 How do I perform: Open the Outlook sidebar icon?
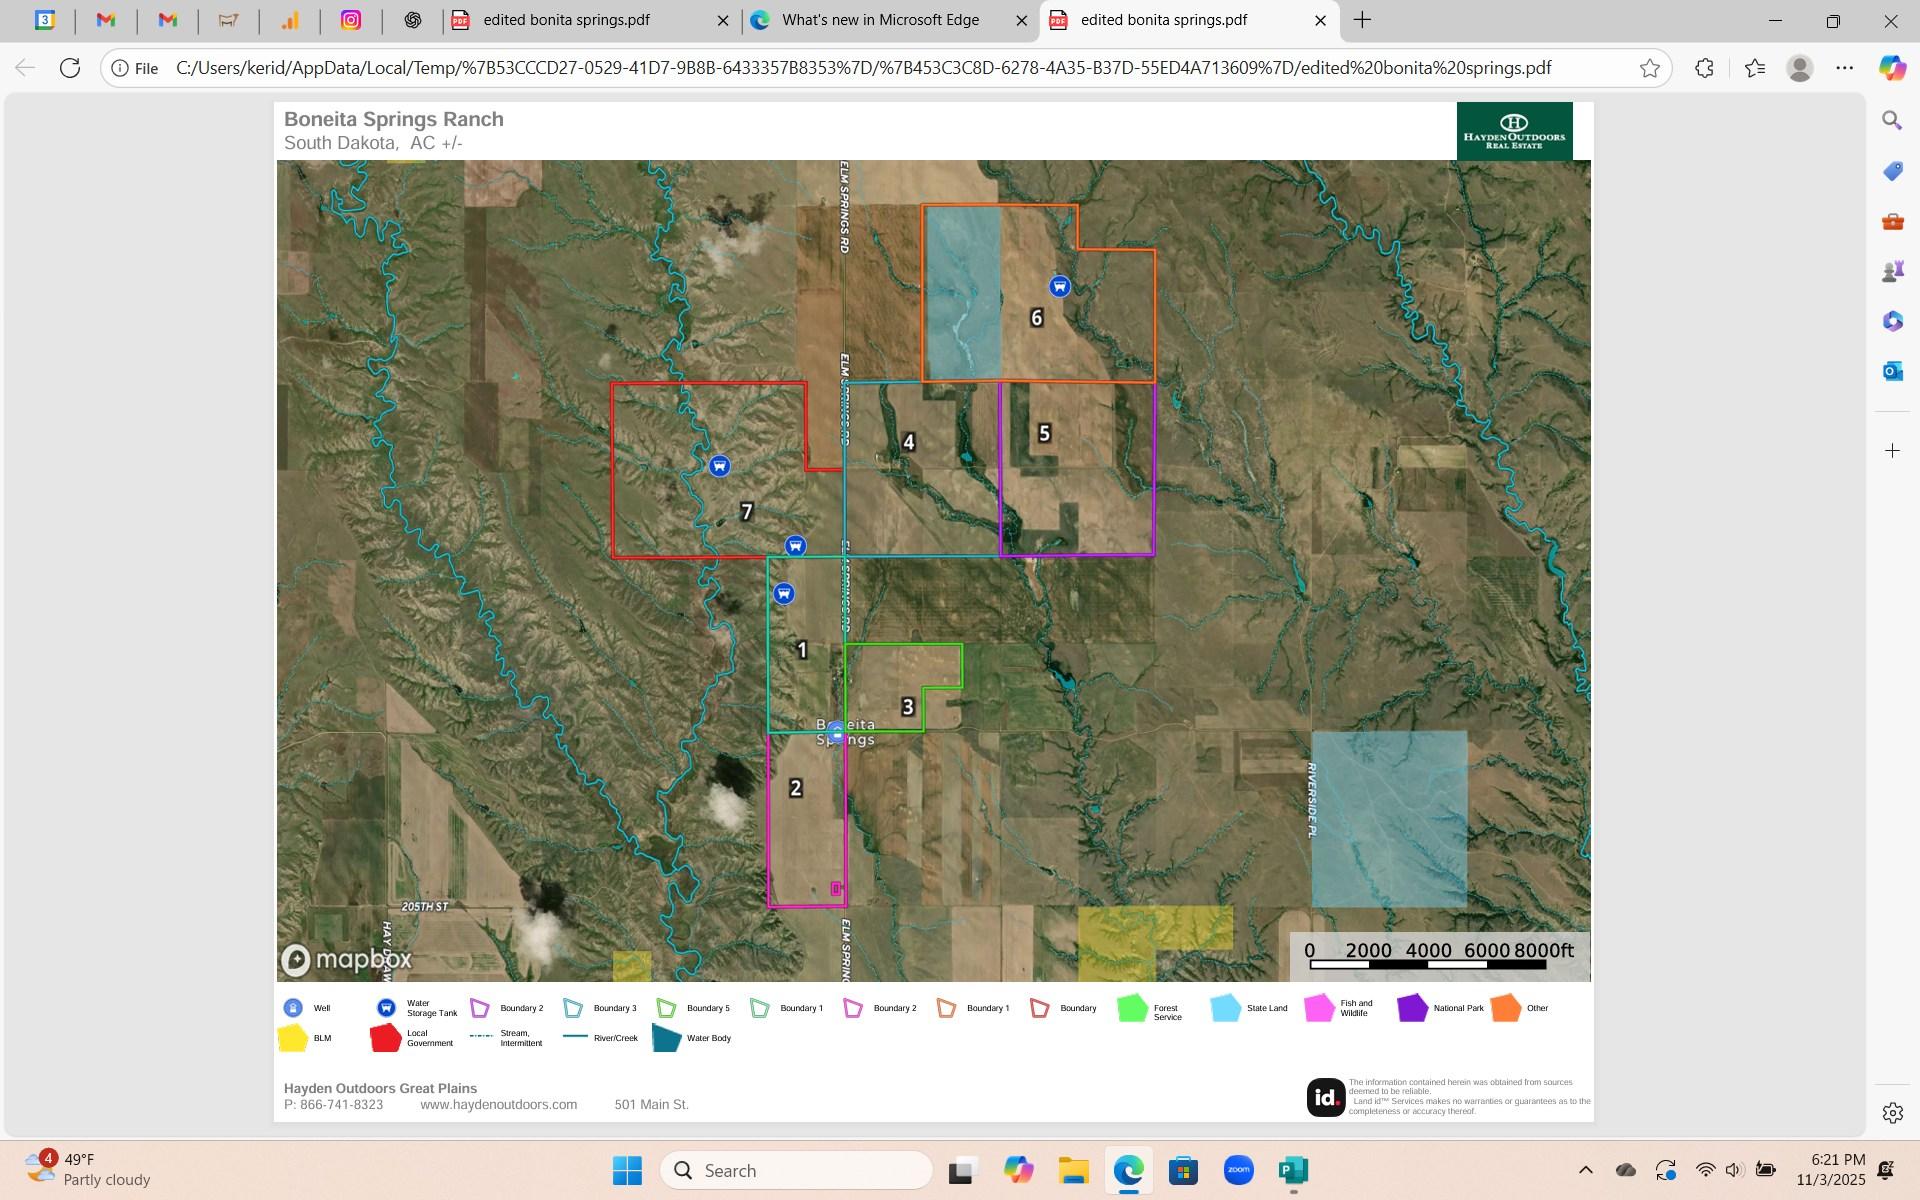[x=1892, y=371]
